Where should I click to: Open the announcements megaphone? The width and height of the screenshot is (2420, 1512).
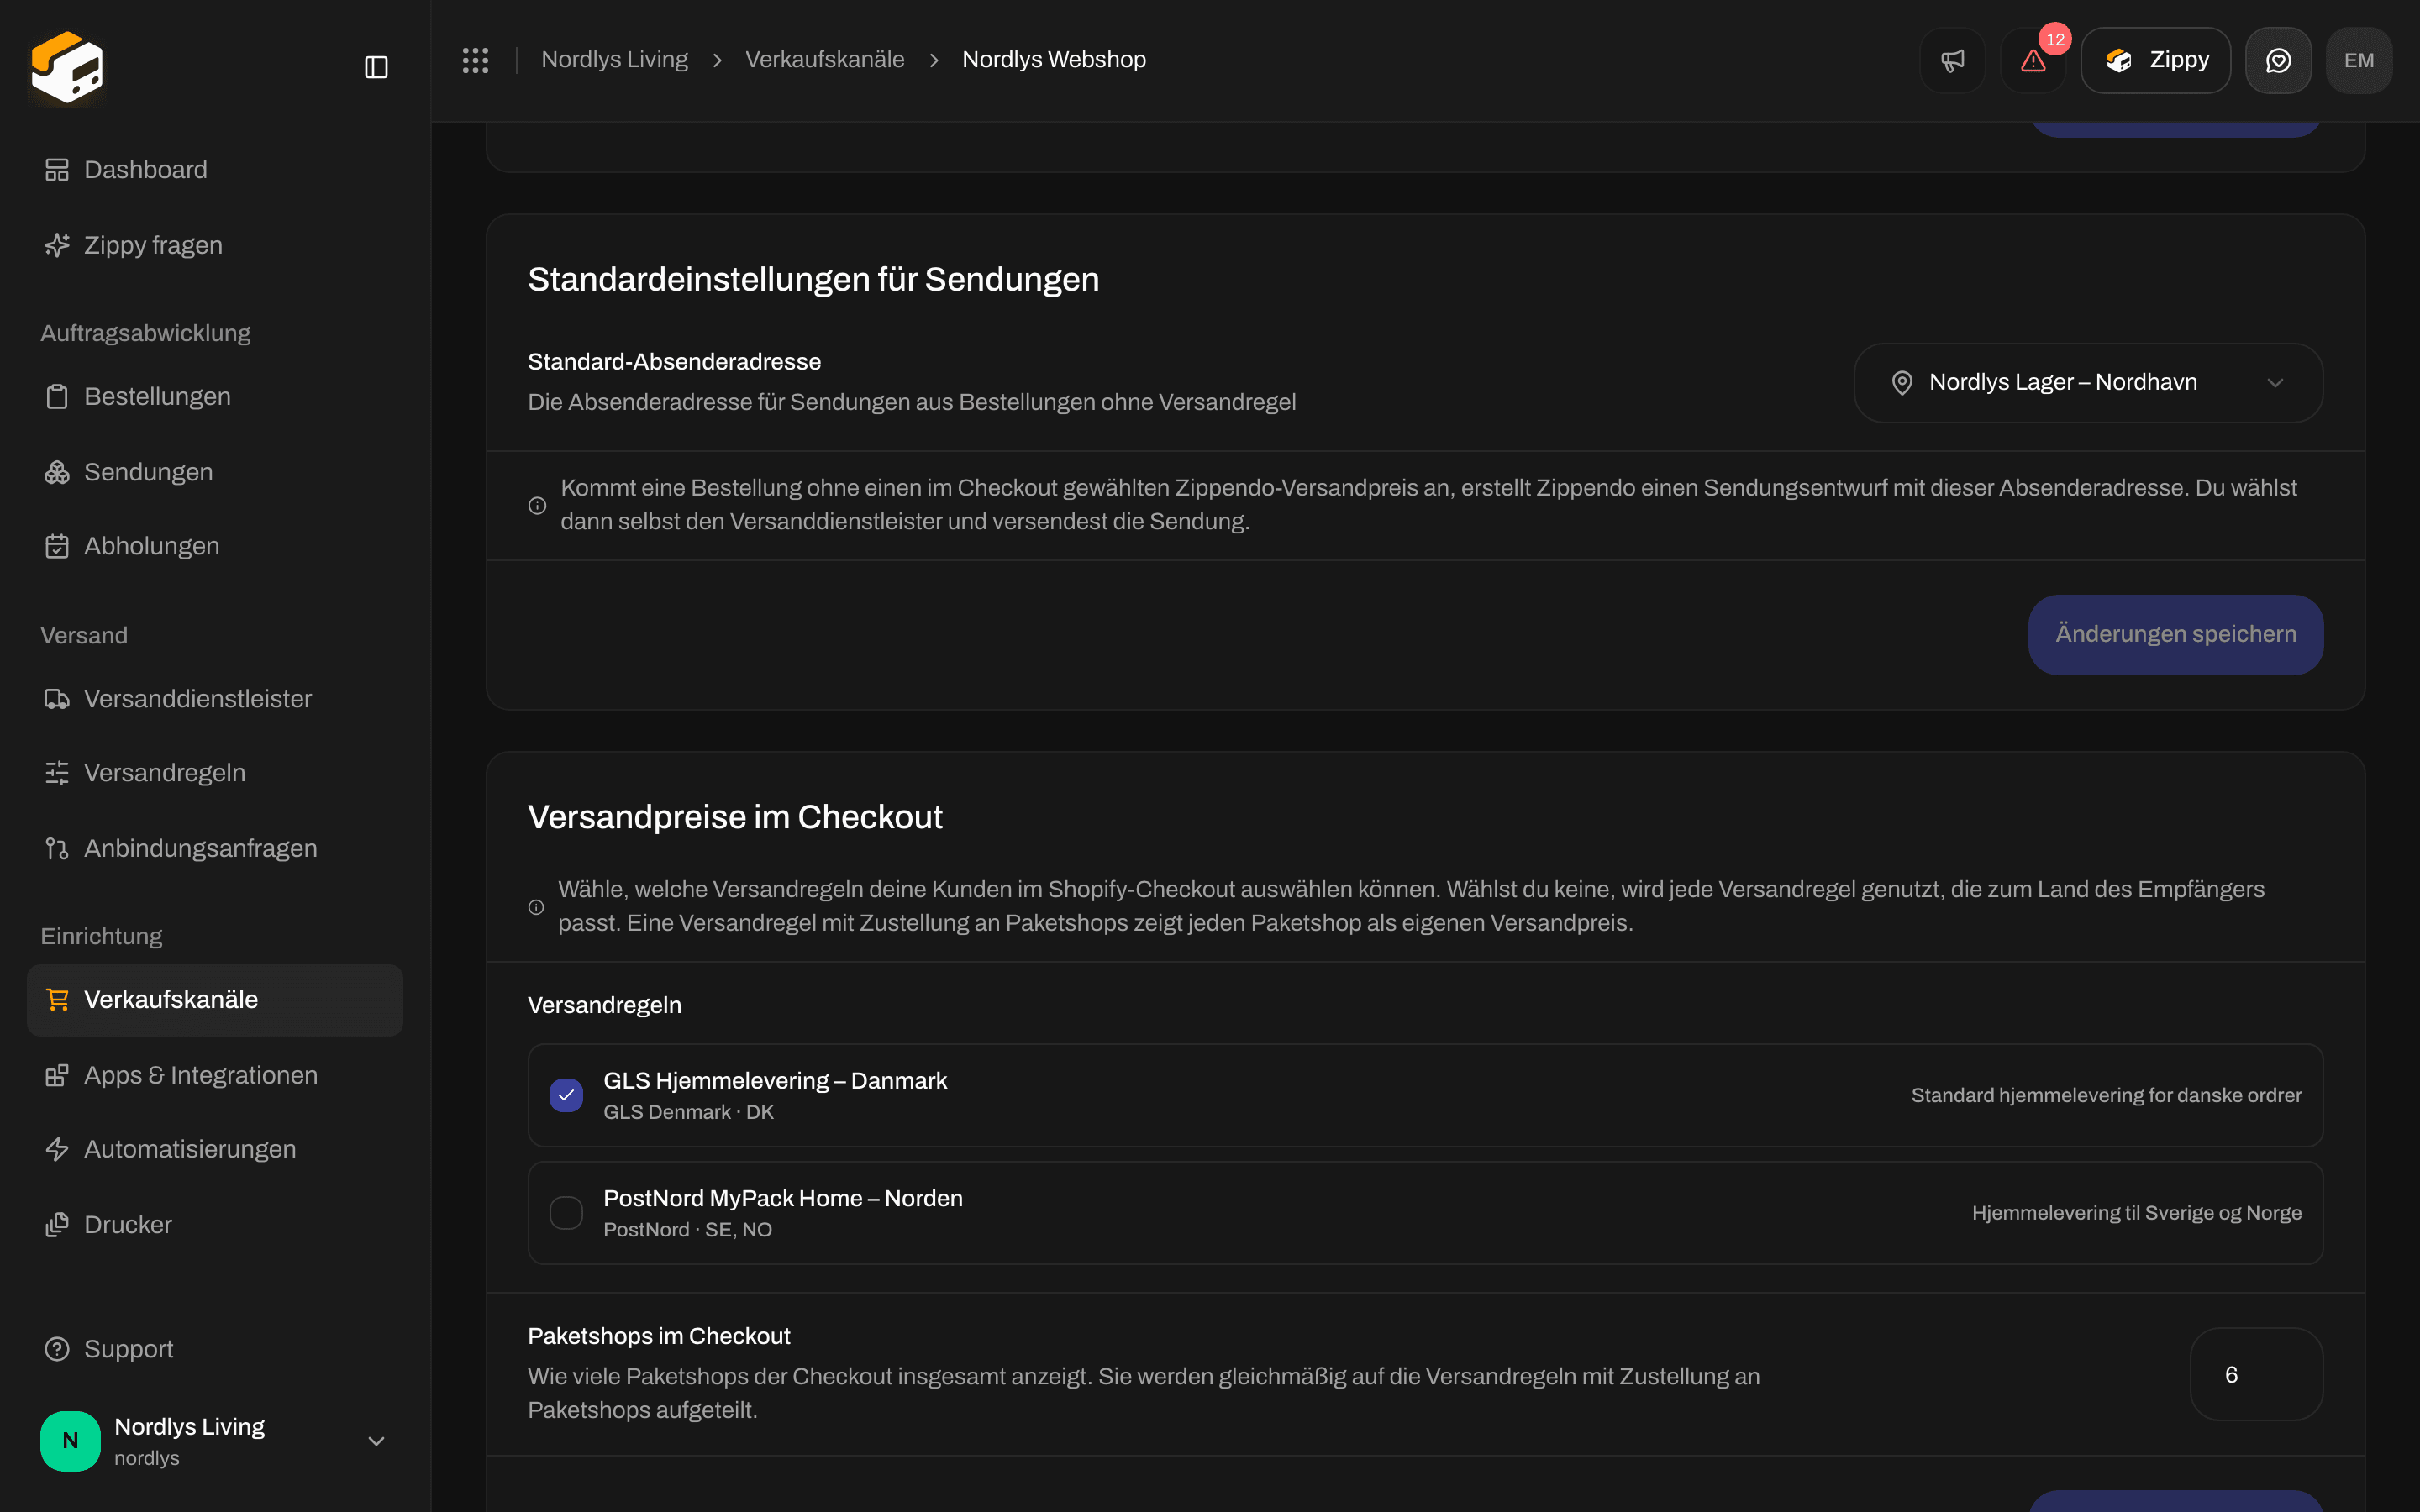tap(1952, 60)
